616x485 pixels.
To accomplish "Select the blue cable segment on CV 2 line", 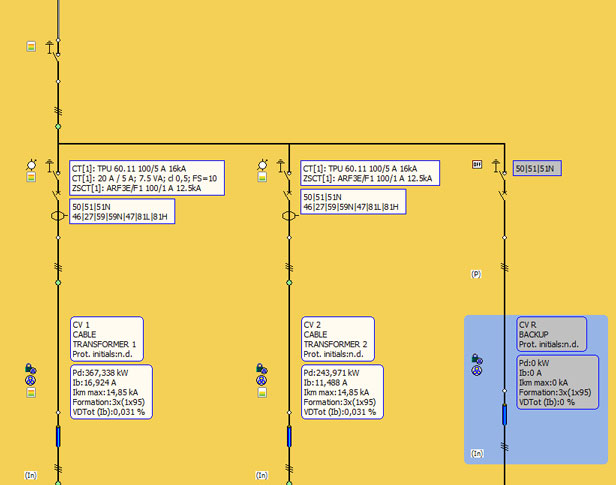I will point(289,436).
